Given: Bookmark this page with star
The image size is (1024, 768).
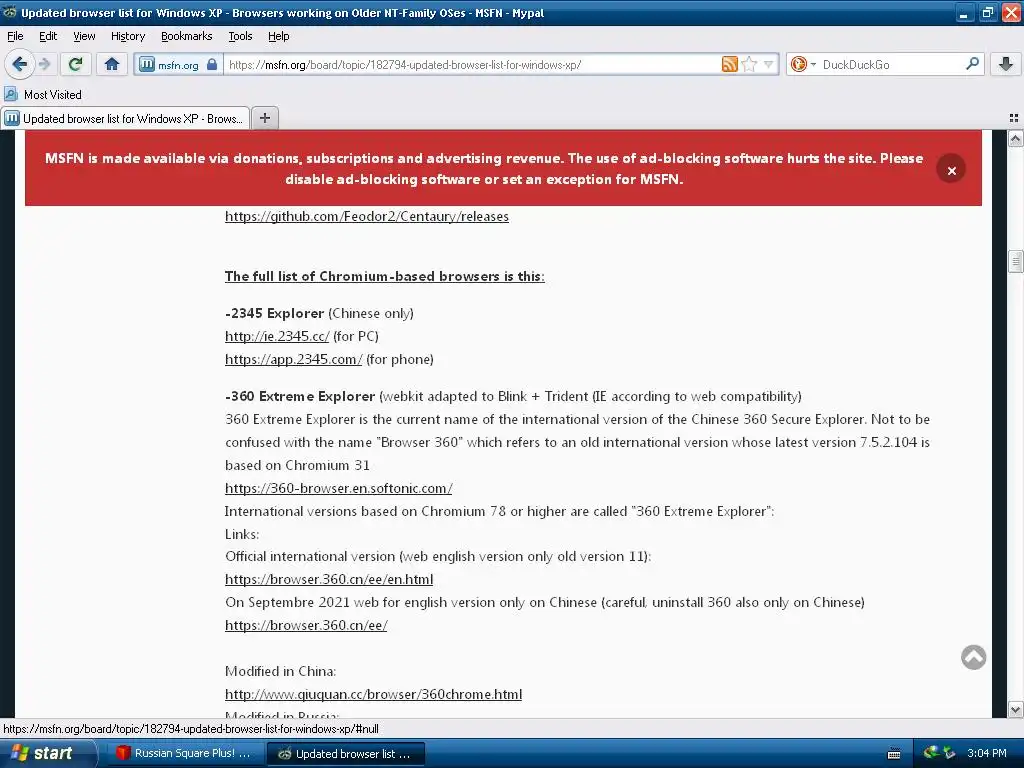Looking at the screenshot, I should tap(749, 64).
